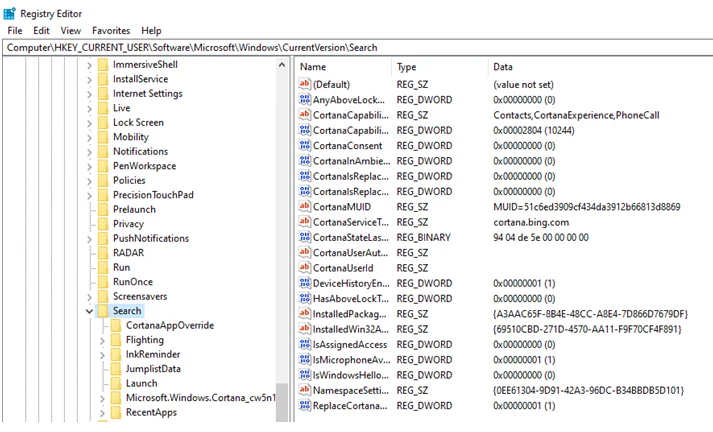The width and height of the screenshot is (713, 432).
Task: Click the folder icon of RunOnce key
Action: 103,282
